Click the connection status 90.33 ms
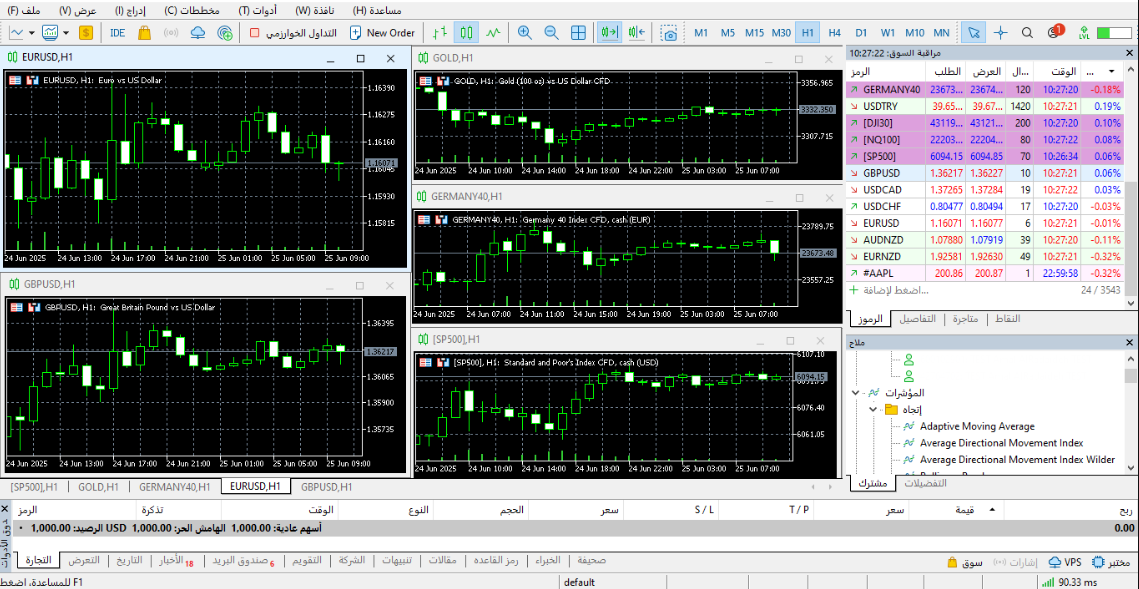Viewport: 1139px width, 589px height. click(x=1067, y=582)
